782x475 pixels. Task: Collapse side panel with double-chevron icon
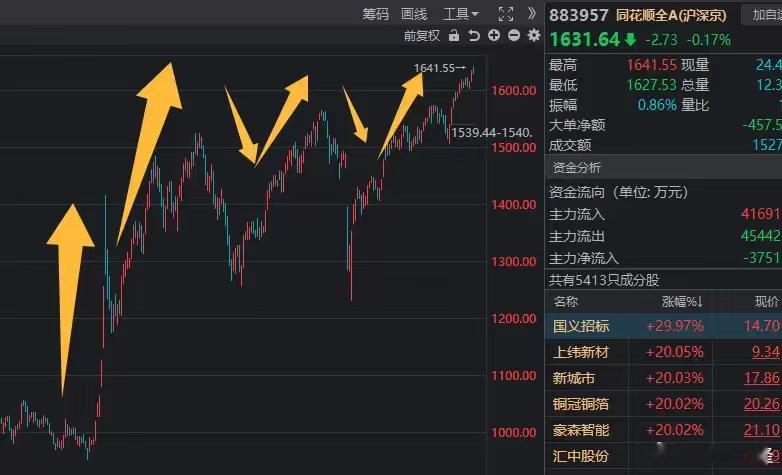(x=532, y=13)
